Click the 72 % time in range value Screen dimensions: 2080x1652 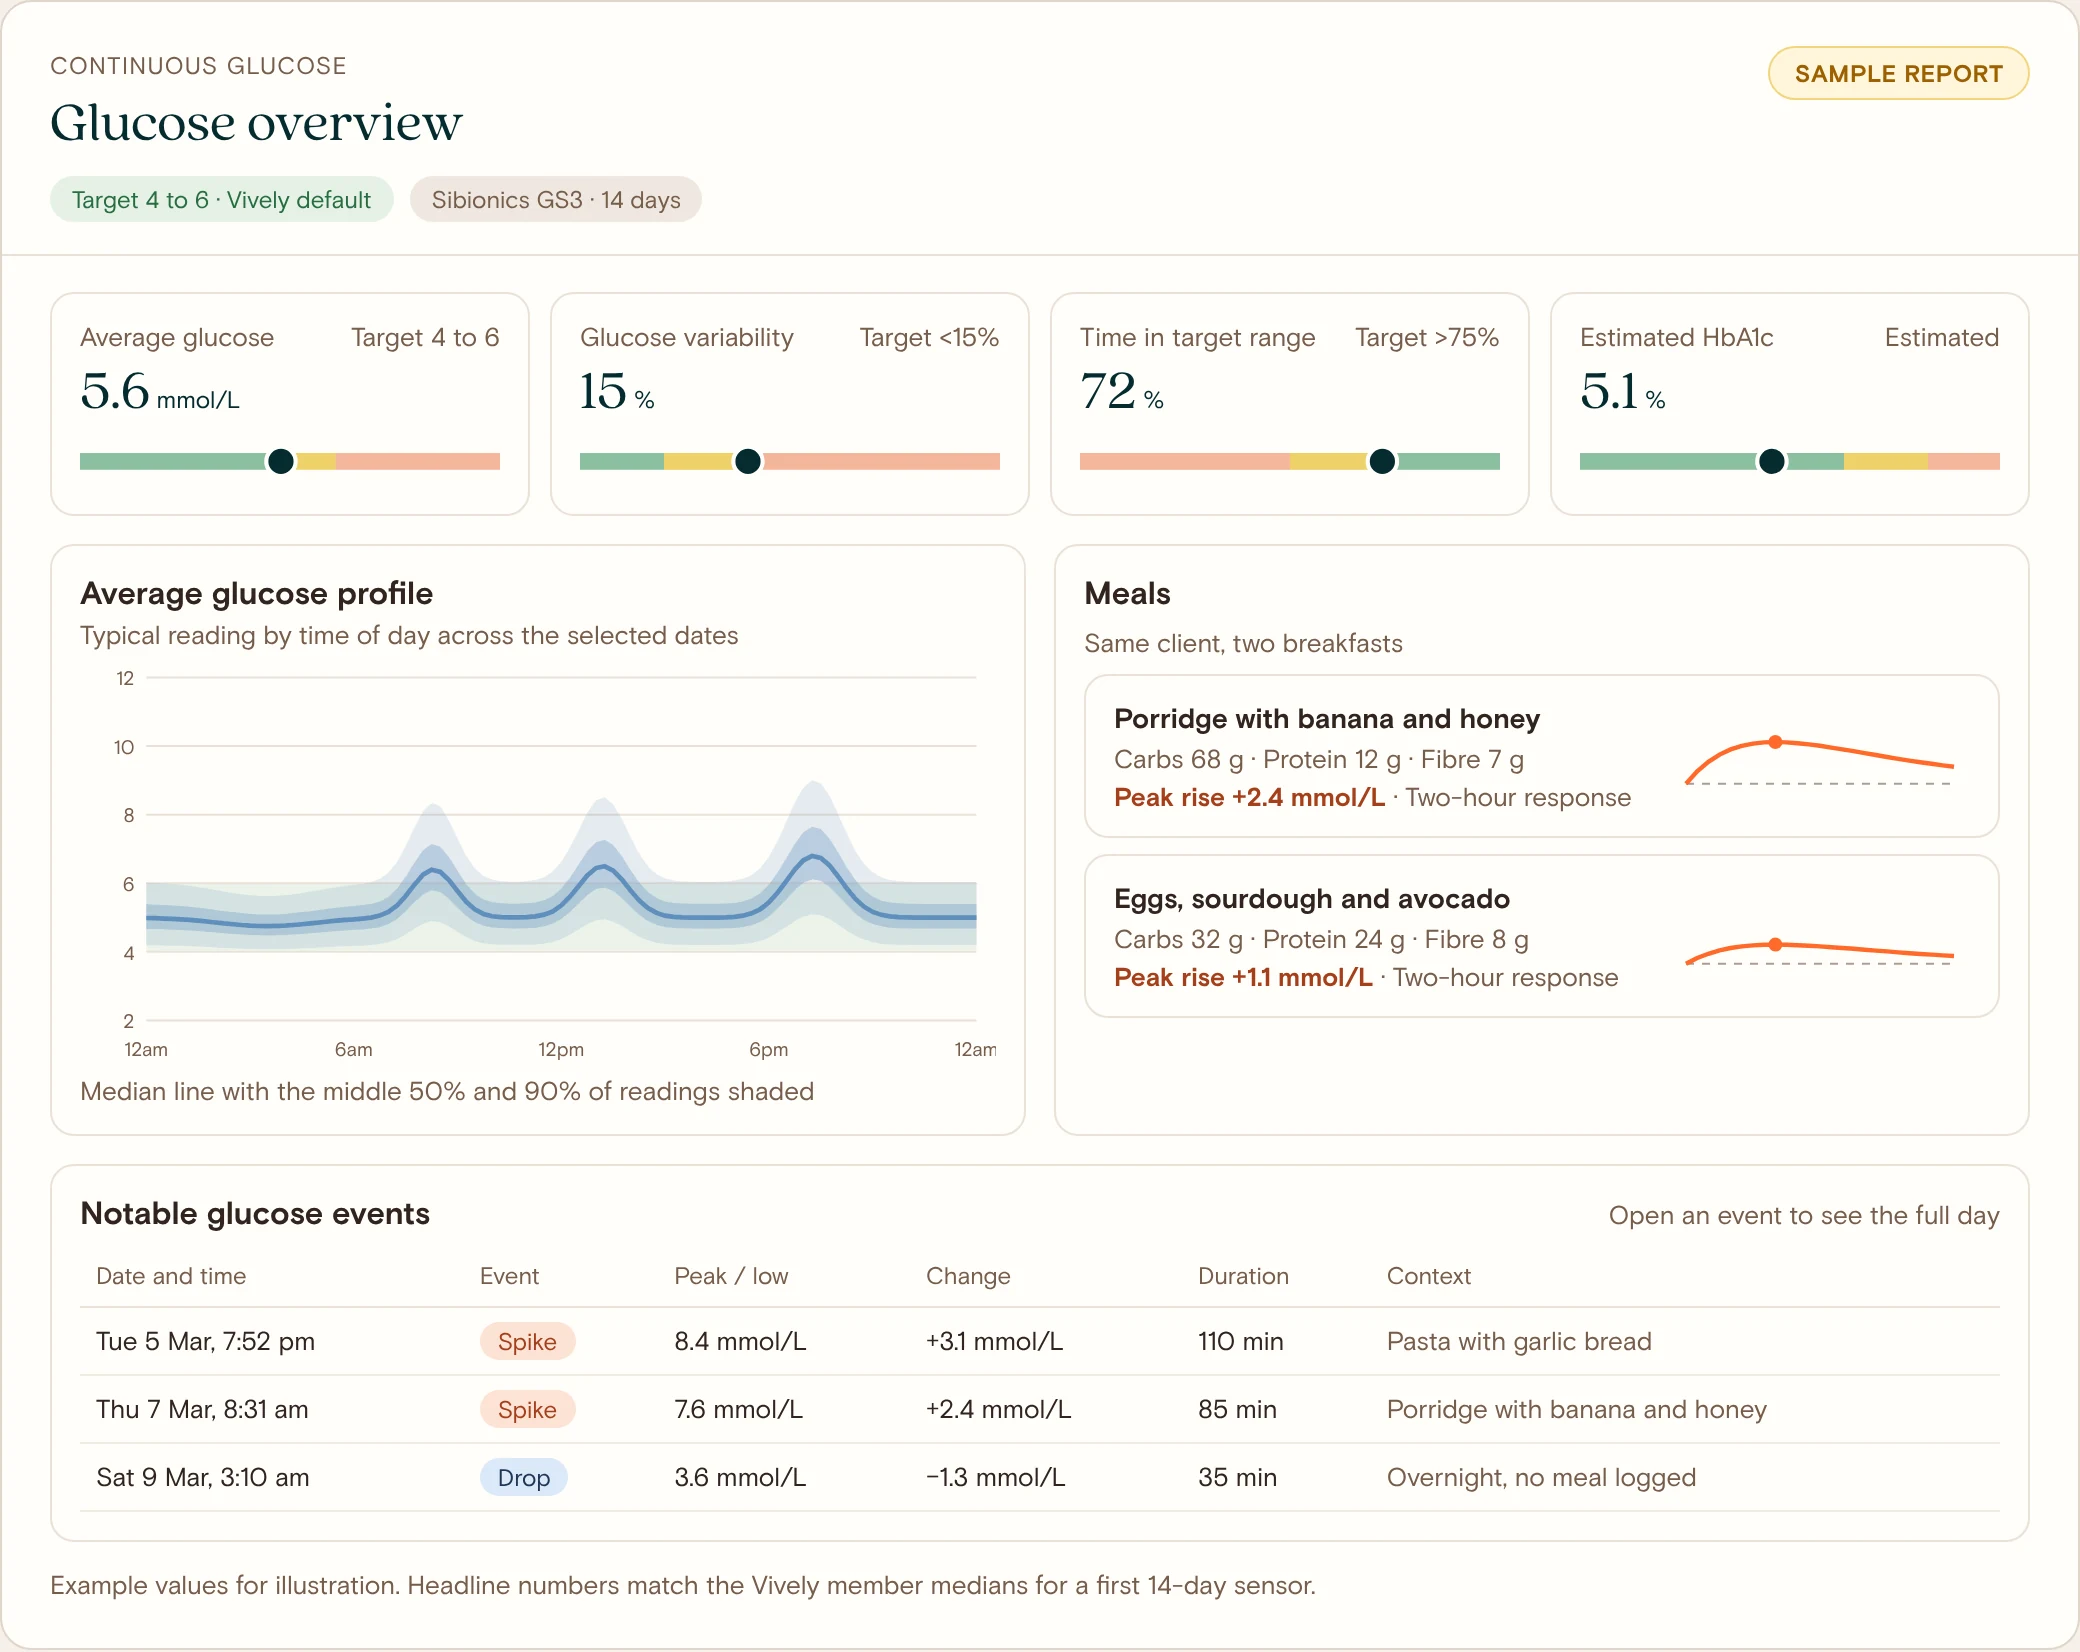point(1122,391)
